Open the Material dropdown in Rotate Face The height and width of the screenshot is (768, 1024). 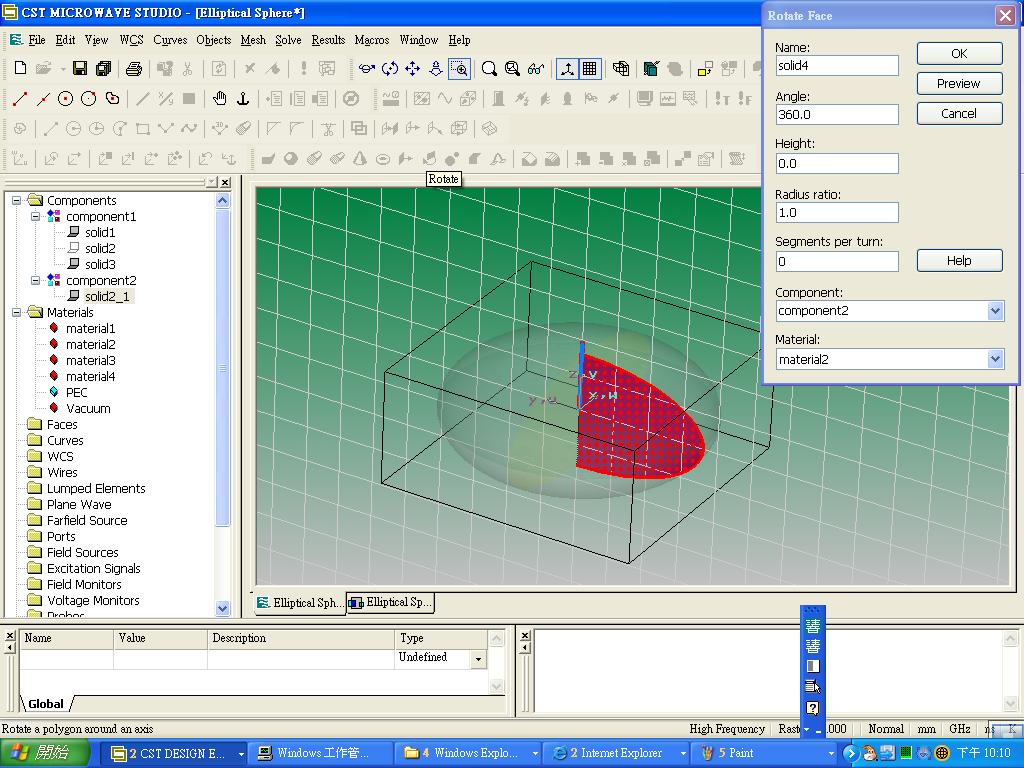[995, 359]
